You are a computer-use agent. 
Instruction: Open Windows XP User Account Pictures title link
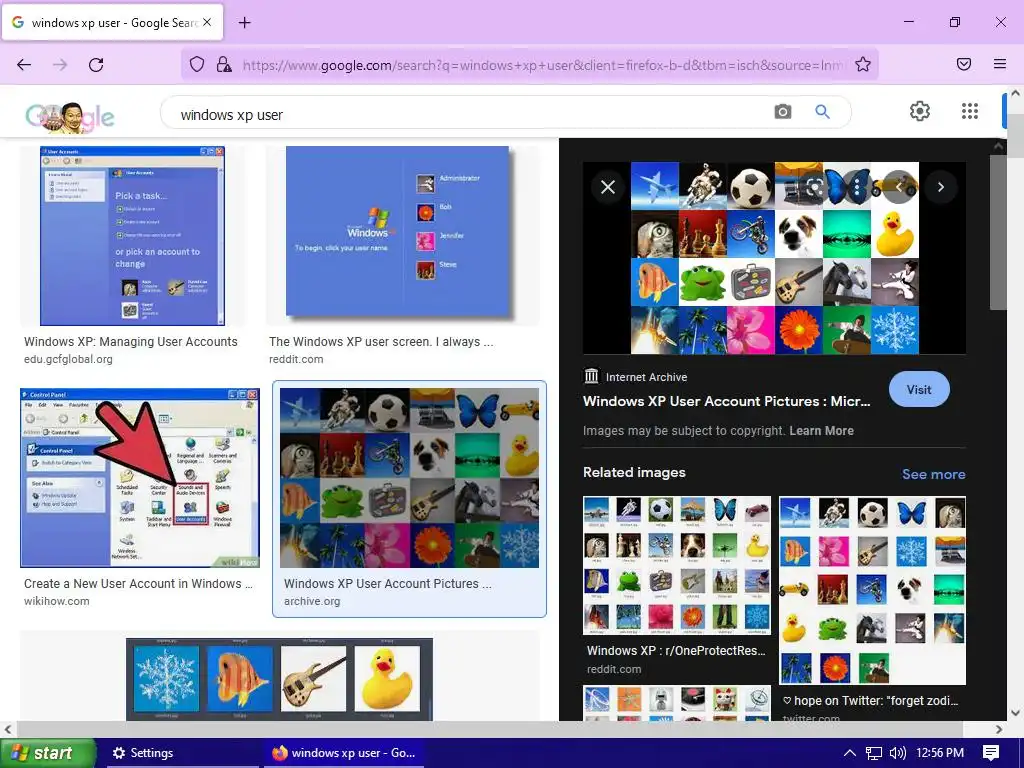(x=726, y=401)
